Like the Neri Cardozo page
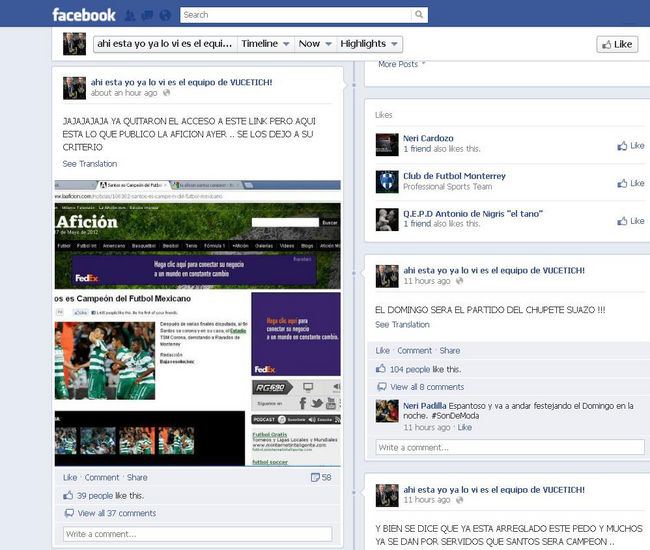This screenshot has width=650, height=550. click(x=630, y=146)
